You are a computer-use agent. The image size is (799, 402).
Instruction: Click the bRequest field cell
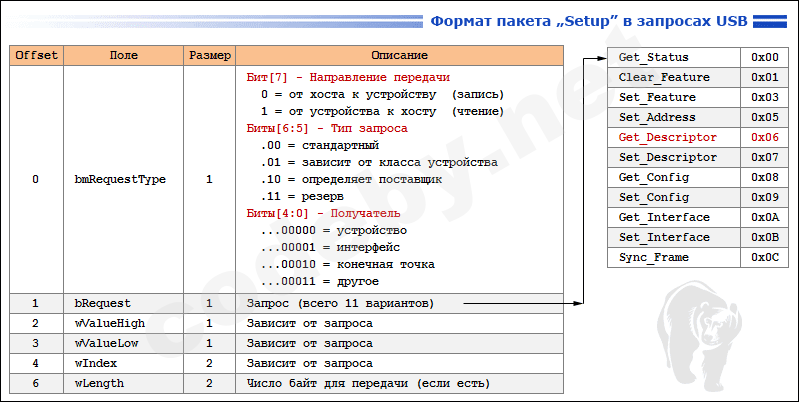[103, 302]
